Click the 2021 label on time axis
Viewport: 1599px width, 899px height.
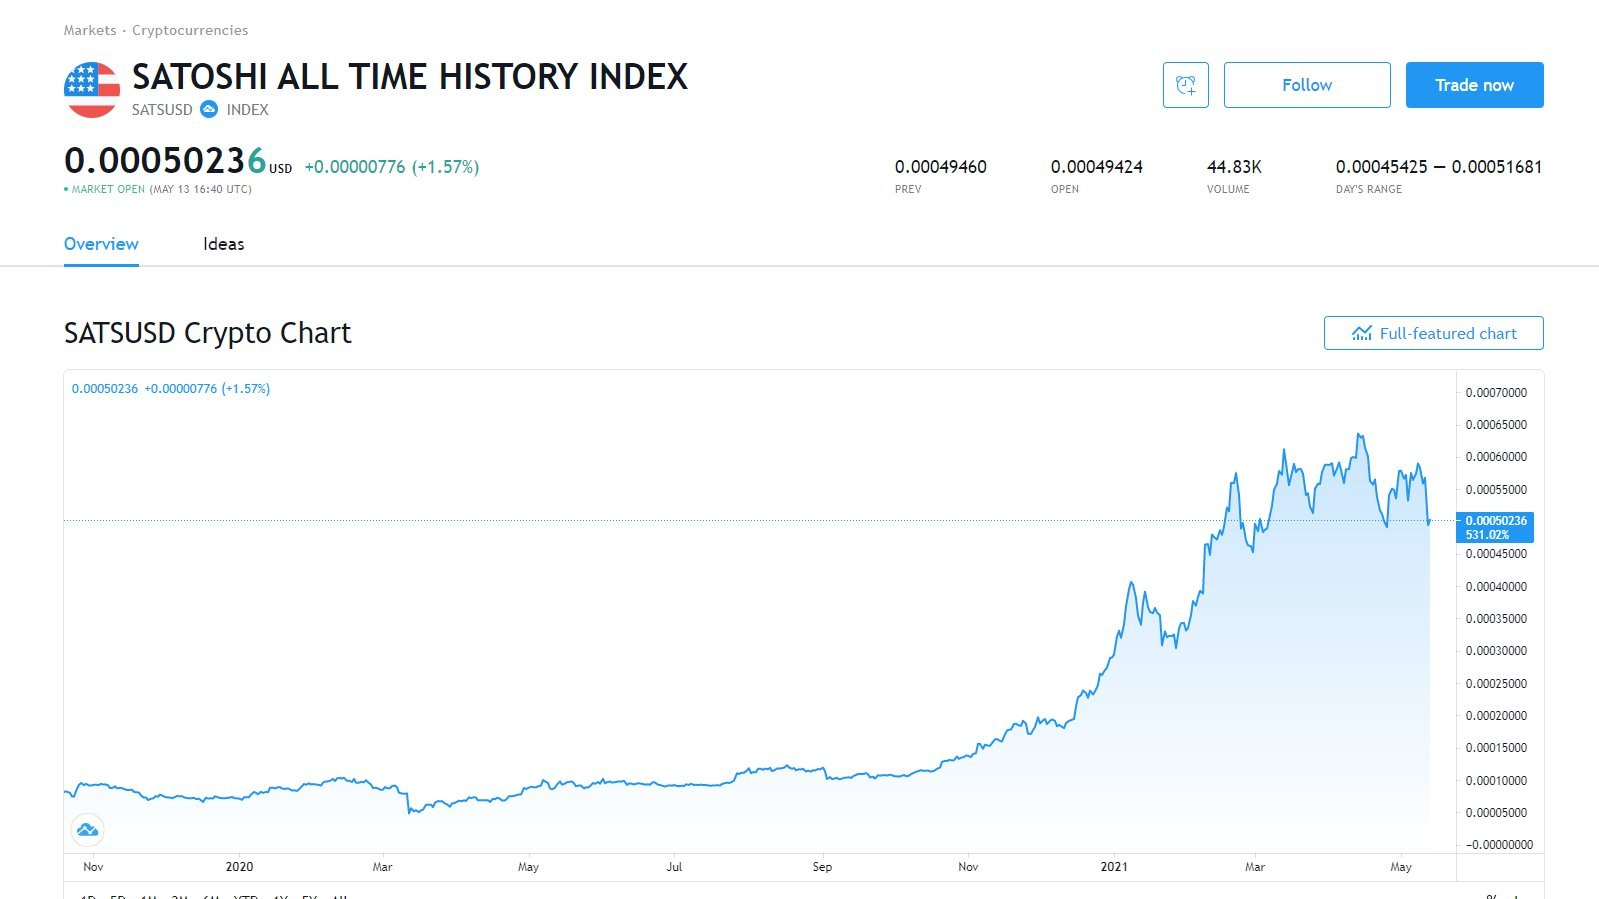click(1114, 867)
